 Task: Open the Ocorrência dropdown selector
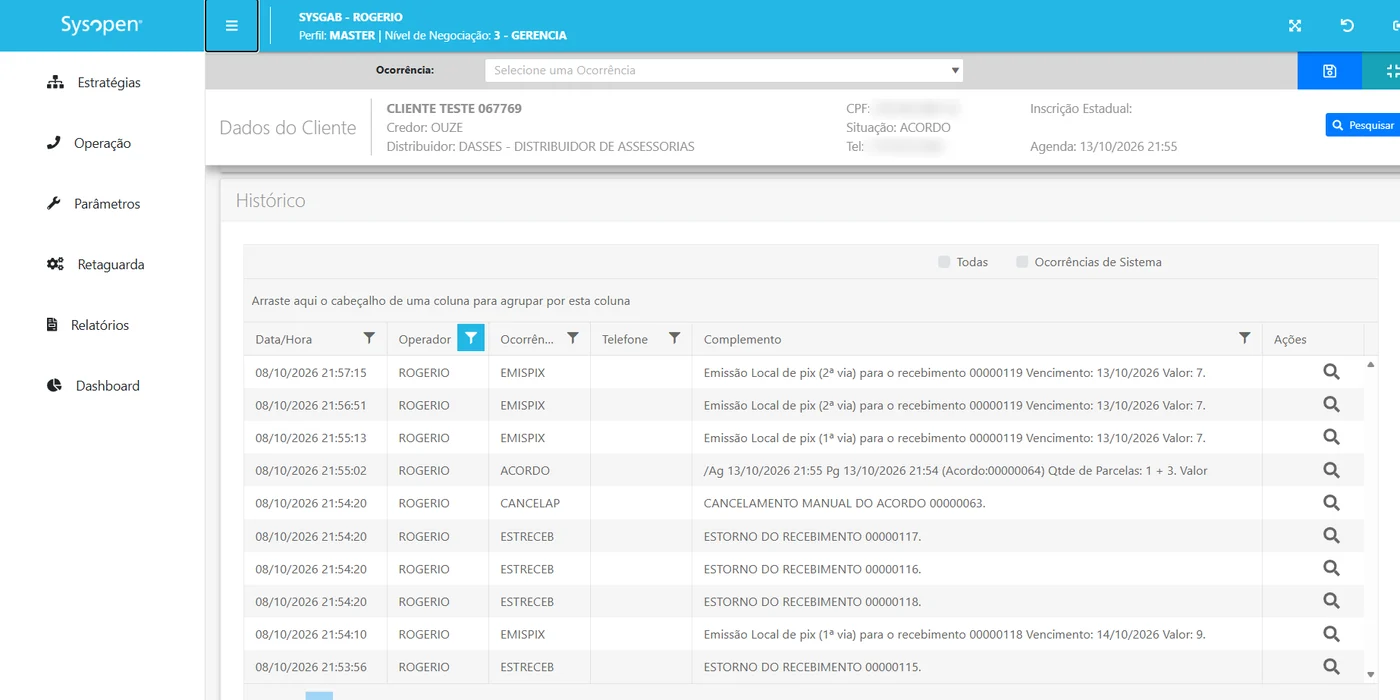pos(724,70)
